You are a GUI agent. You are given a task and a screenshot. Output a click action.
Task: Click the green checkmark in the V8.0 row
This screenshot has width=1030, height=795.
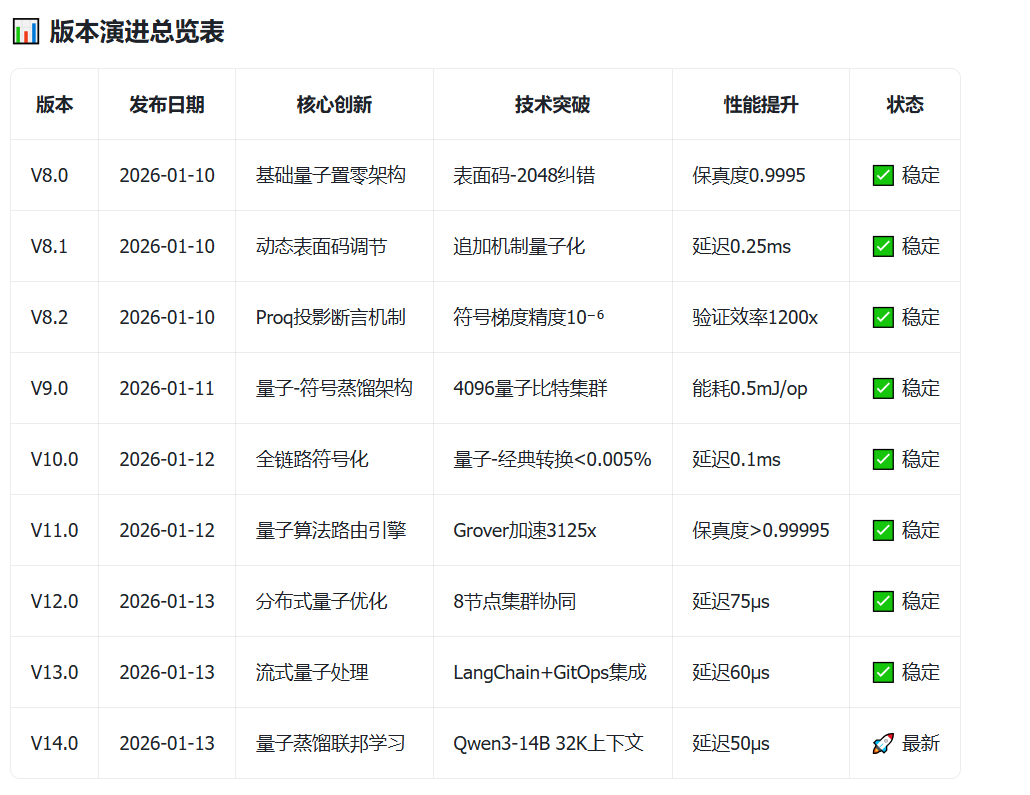(883, 175)
